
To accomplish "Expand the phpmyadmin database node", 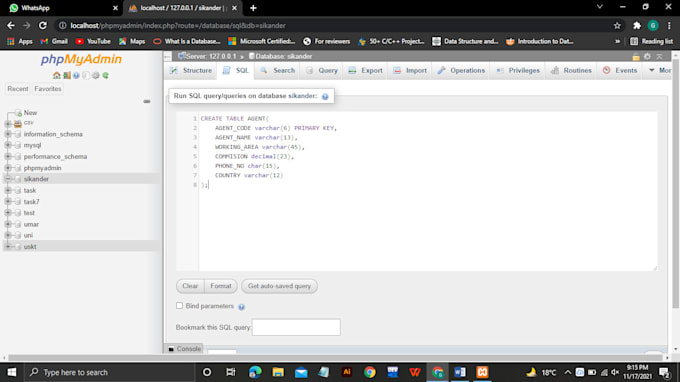I will [8, 168].
